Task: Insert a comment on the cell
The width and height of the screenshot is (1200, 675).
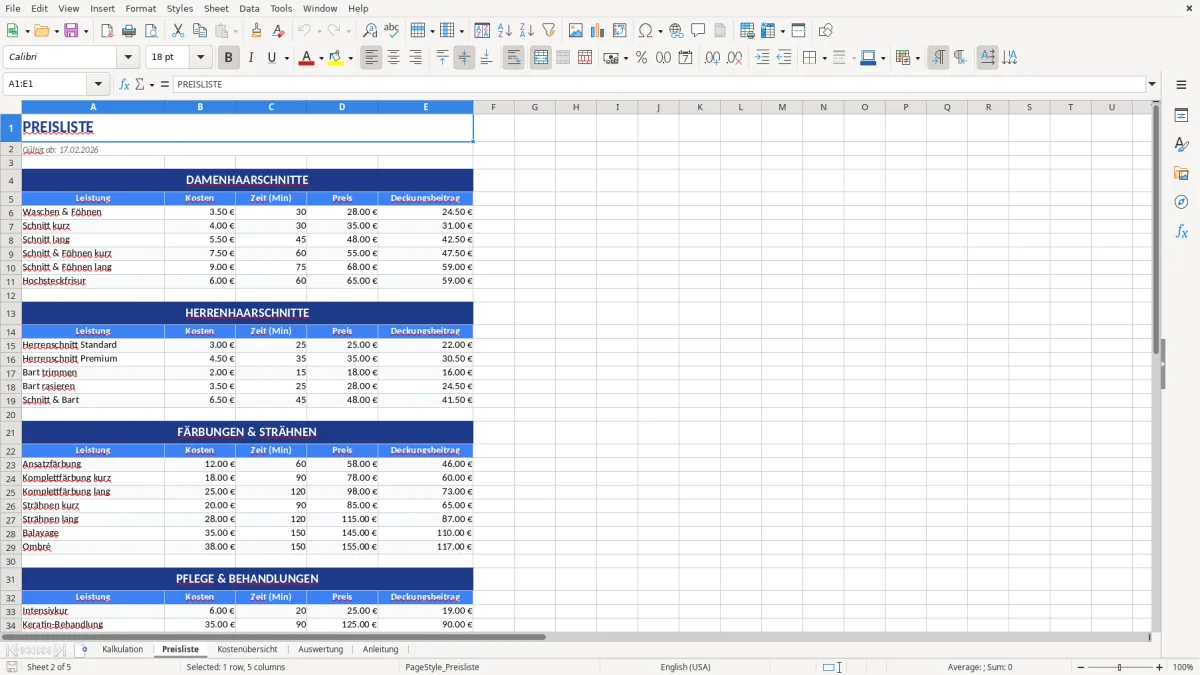Action: (x=698, y=30)
